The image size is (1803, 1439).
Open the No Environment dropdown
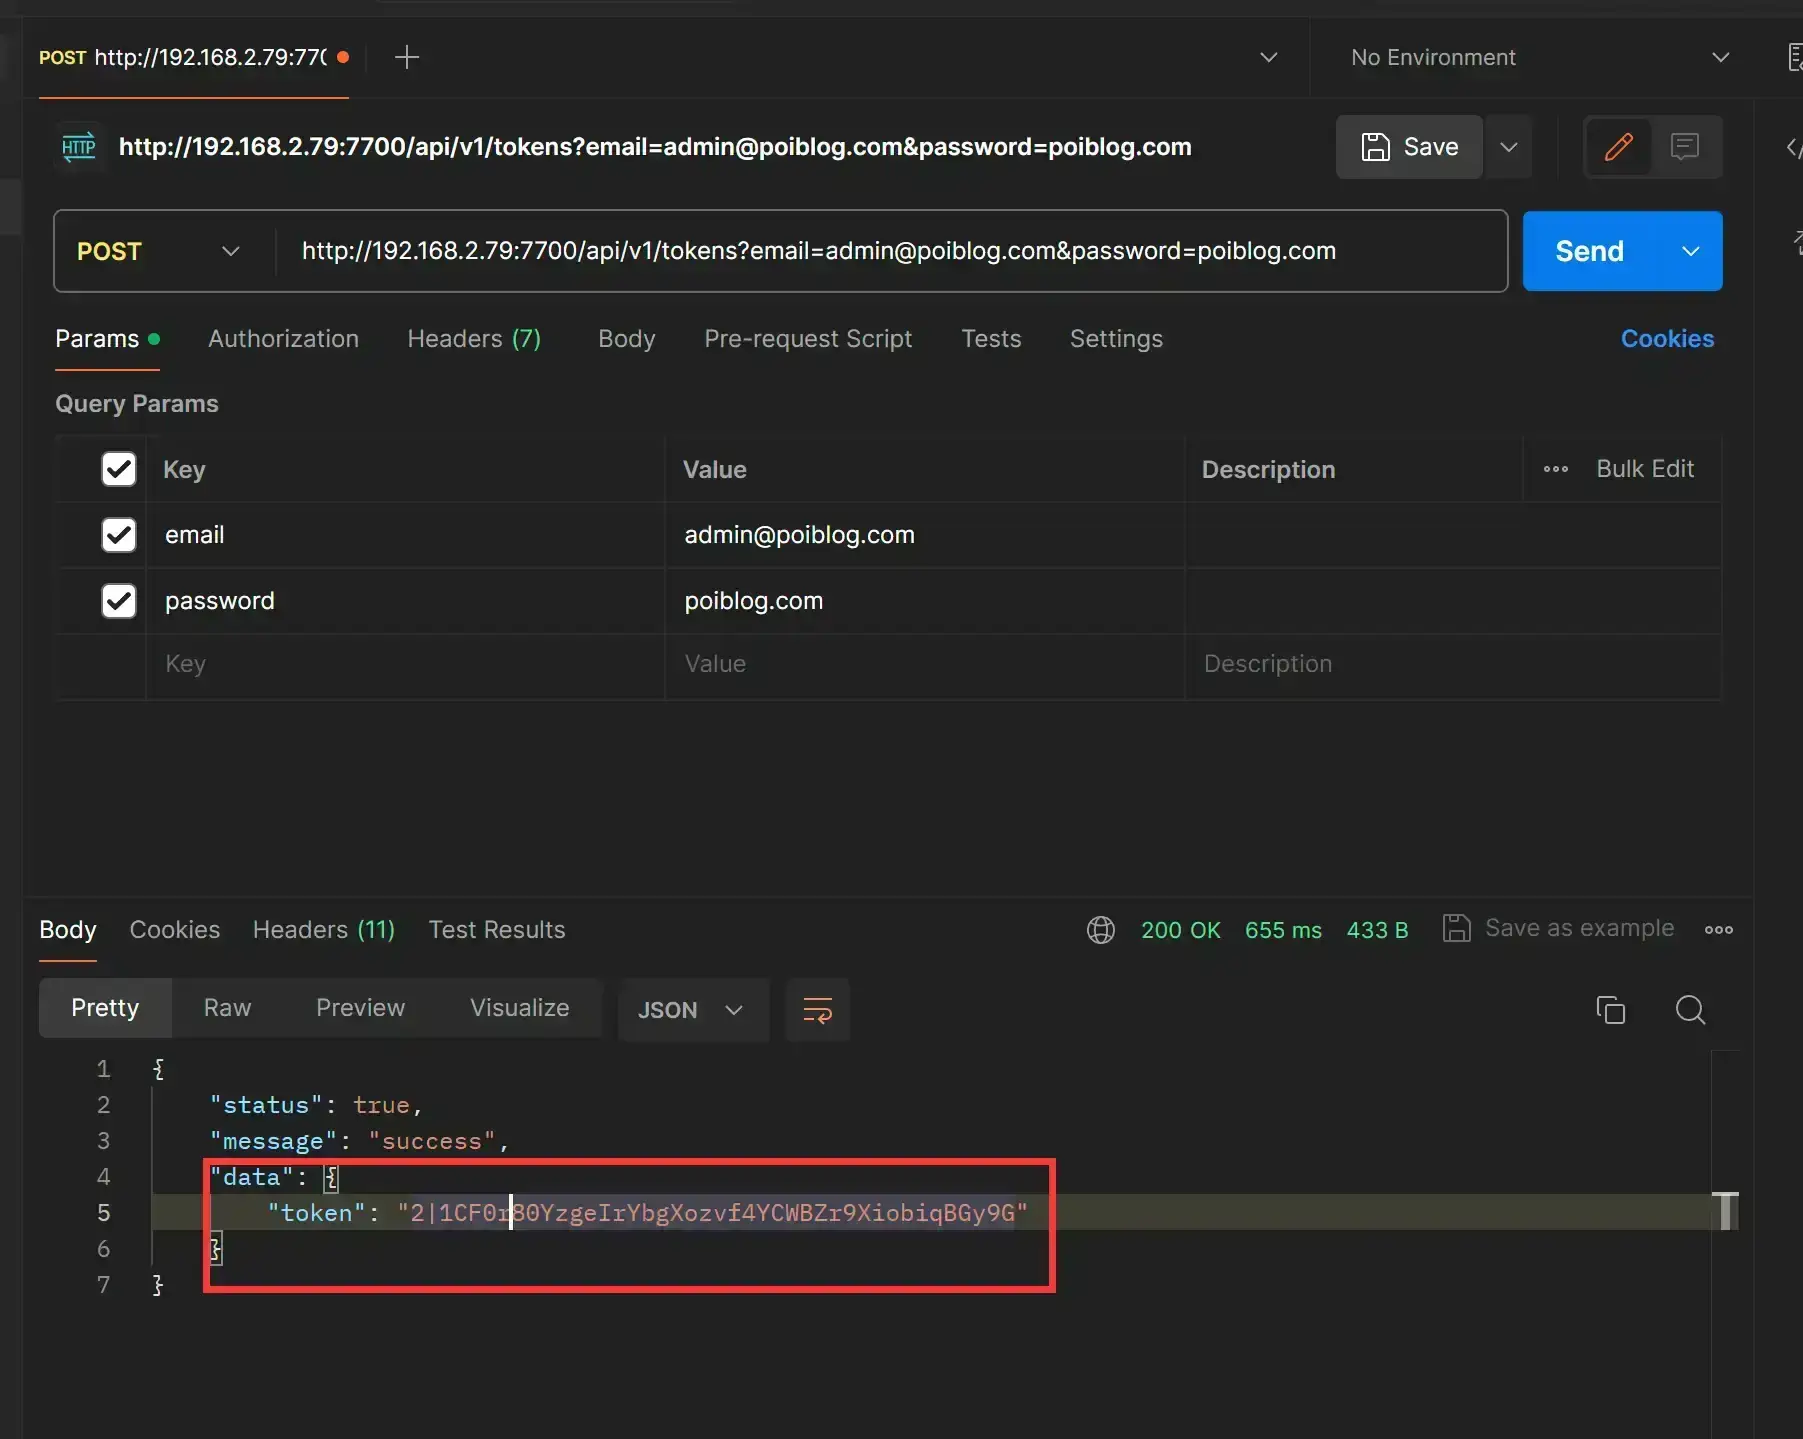tap(1540, 57)
